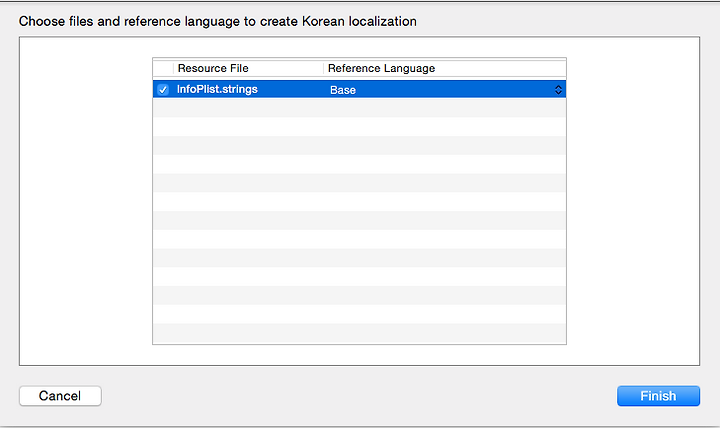Viewport: 720px width, 428px height.
Task: Click the Finish button
Action: pos(658,396)
